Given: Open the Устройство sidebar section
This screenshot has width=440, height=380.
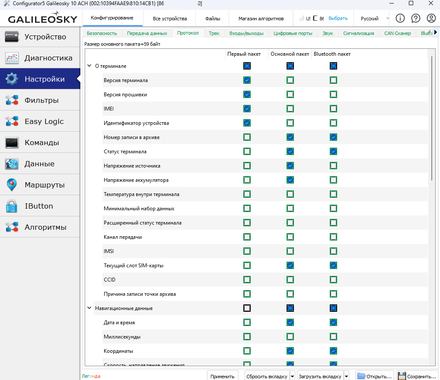Looking at the screenshot, I should click(40, 37).
